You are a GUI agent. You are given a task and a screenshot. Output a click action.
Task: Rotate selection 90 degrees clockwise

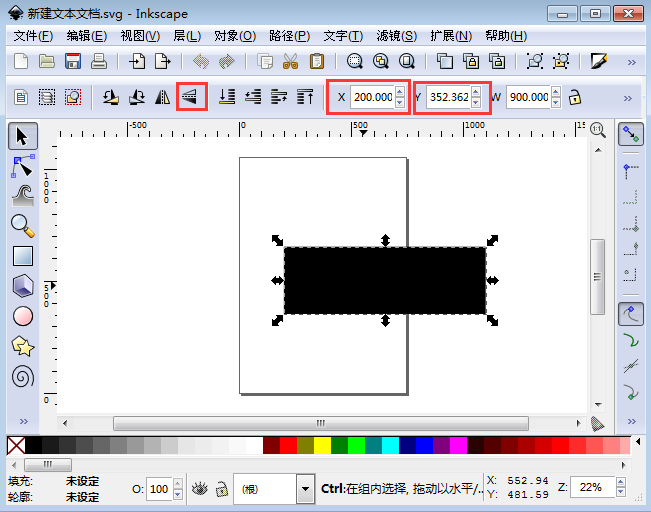(137, 97)
